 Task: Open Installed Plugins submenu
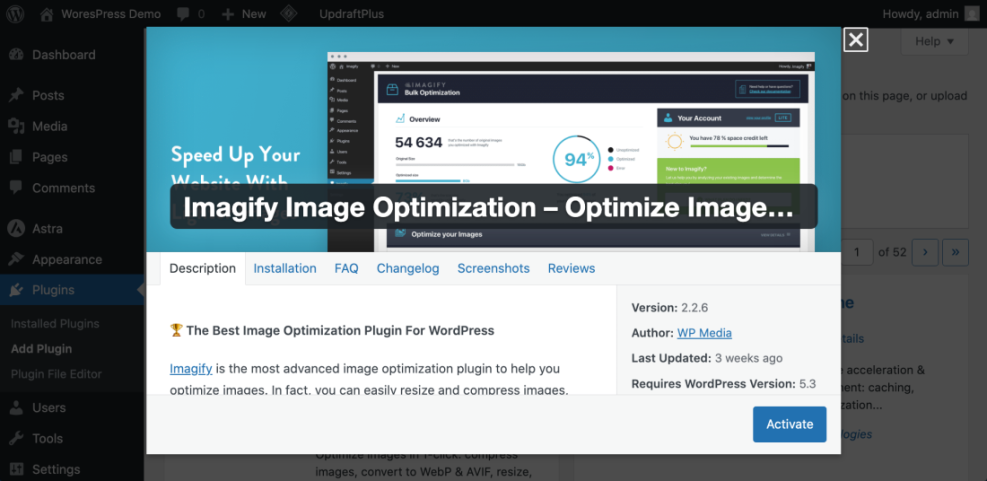(x=55, y=324)
